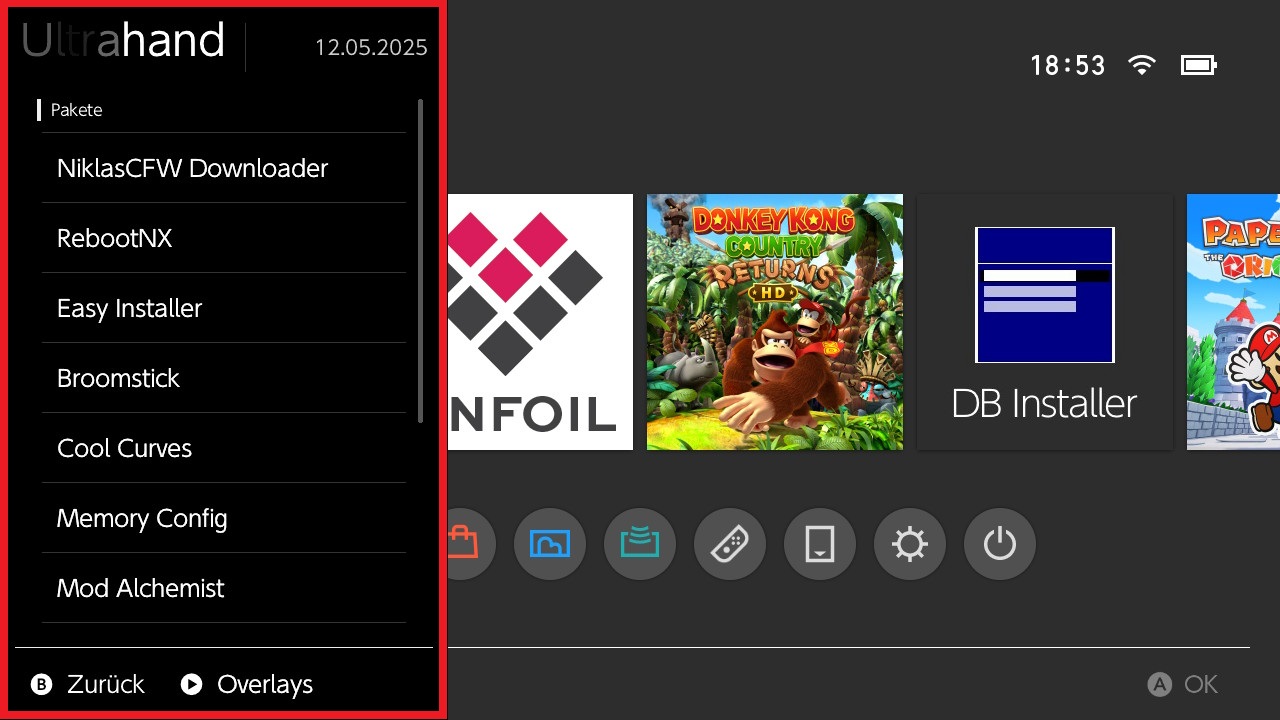This screenshot has width=1280, height=720.
Task: Go back with the Zurück button
Action: 105,685
